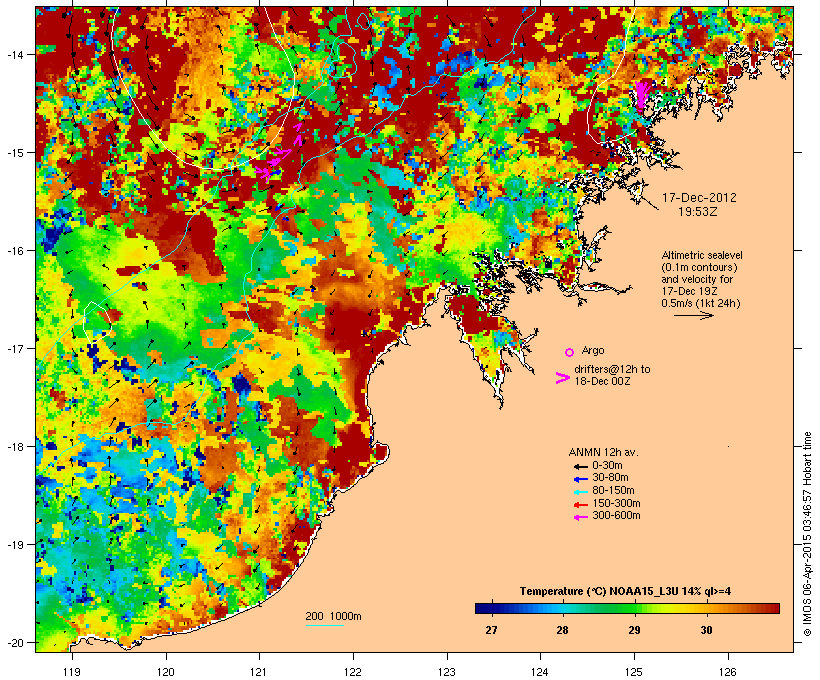Click the 126 longitude axis label

click(x=728, y=672)
